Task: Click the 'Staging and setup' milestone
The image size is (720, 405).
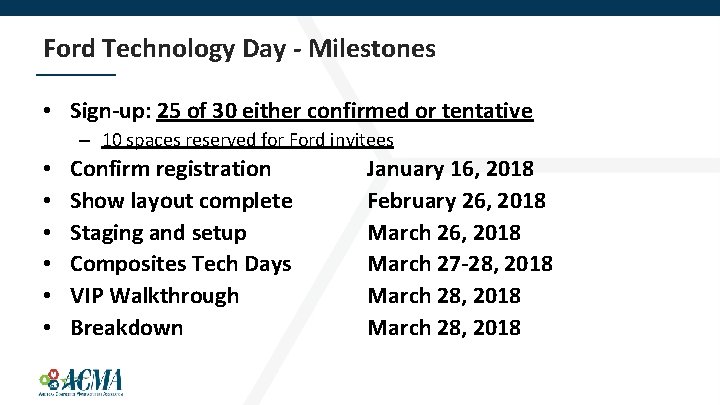Action: click(158, 233)
